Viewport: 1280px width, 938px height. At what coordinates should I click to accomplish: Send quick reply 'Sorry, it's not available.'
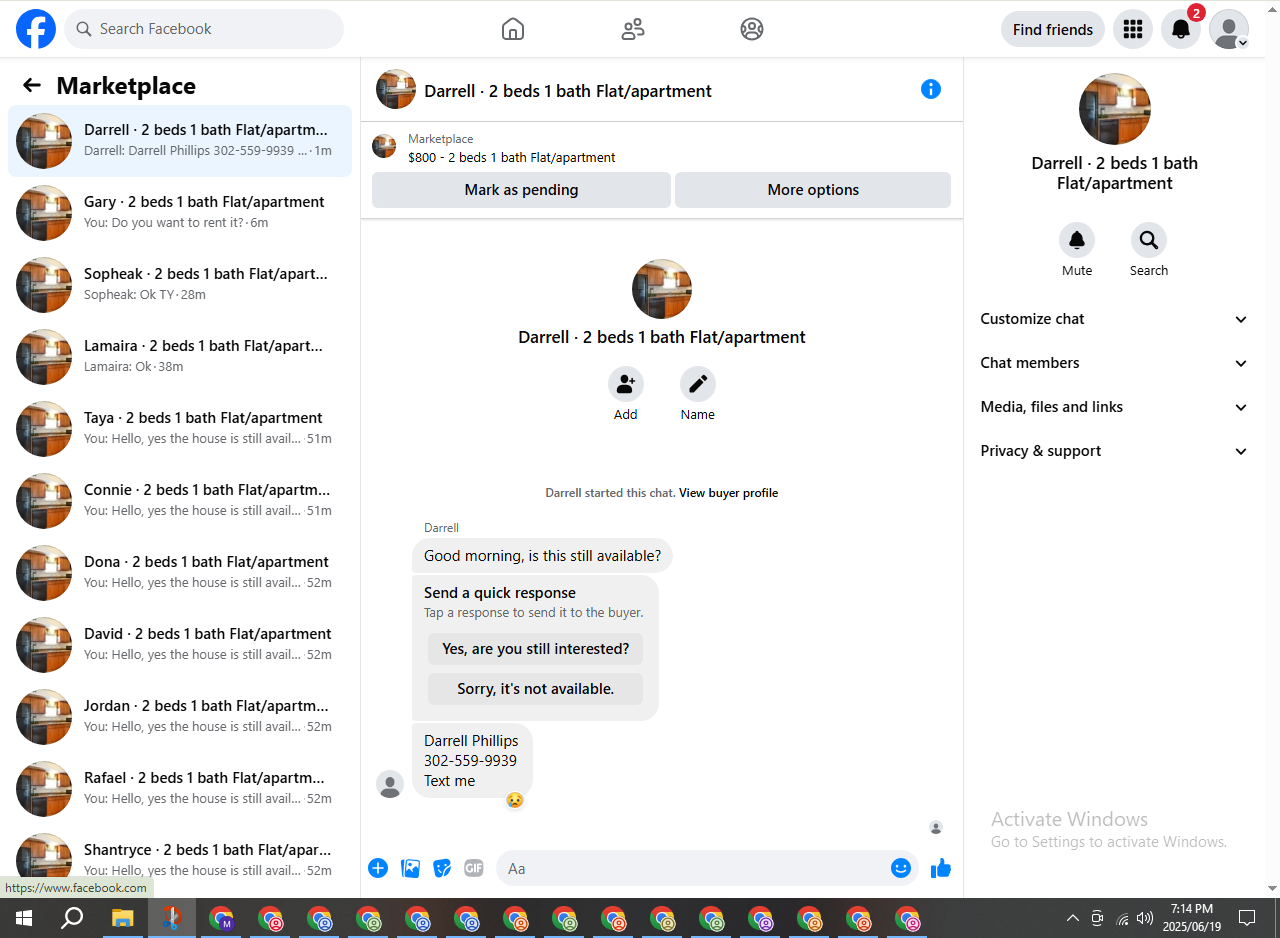click(x=536, y=689)
